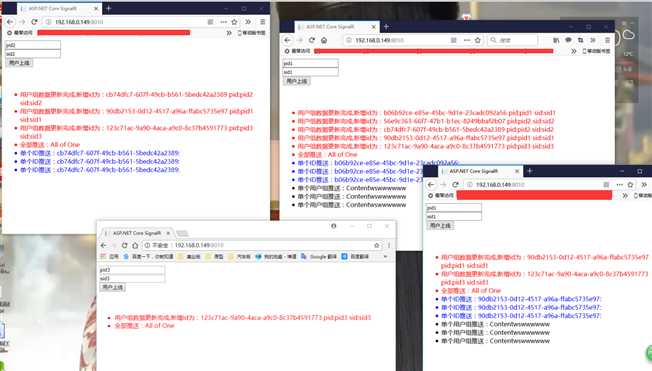
Task: Open 移动版书签 folder in top-right Firefox
Action: (x=596, y=51)
